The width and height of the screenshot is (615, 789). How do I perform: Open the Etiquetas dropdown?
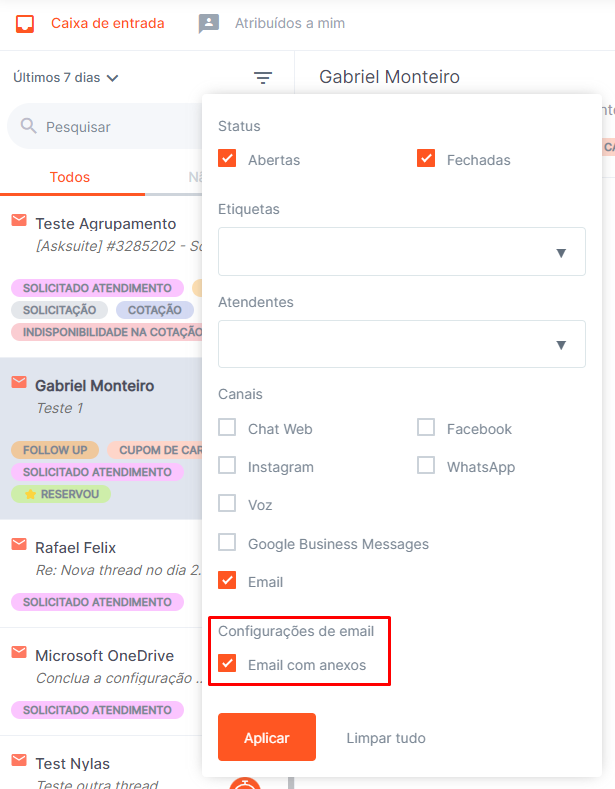pyautogui.click(x=402, y=252)
